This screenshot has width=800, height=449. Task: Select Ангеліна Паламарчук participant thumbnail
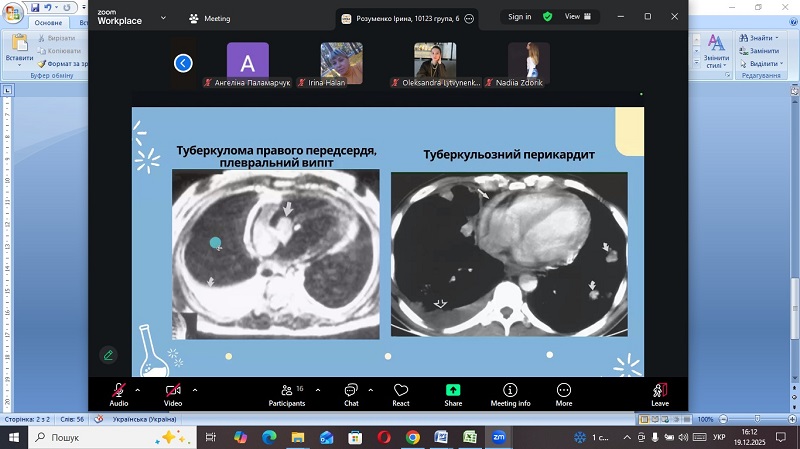click(x=247, y=63)
